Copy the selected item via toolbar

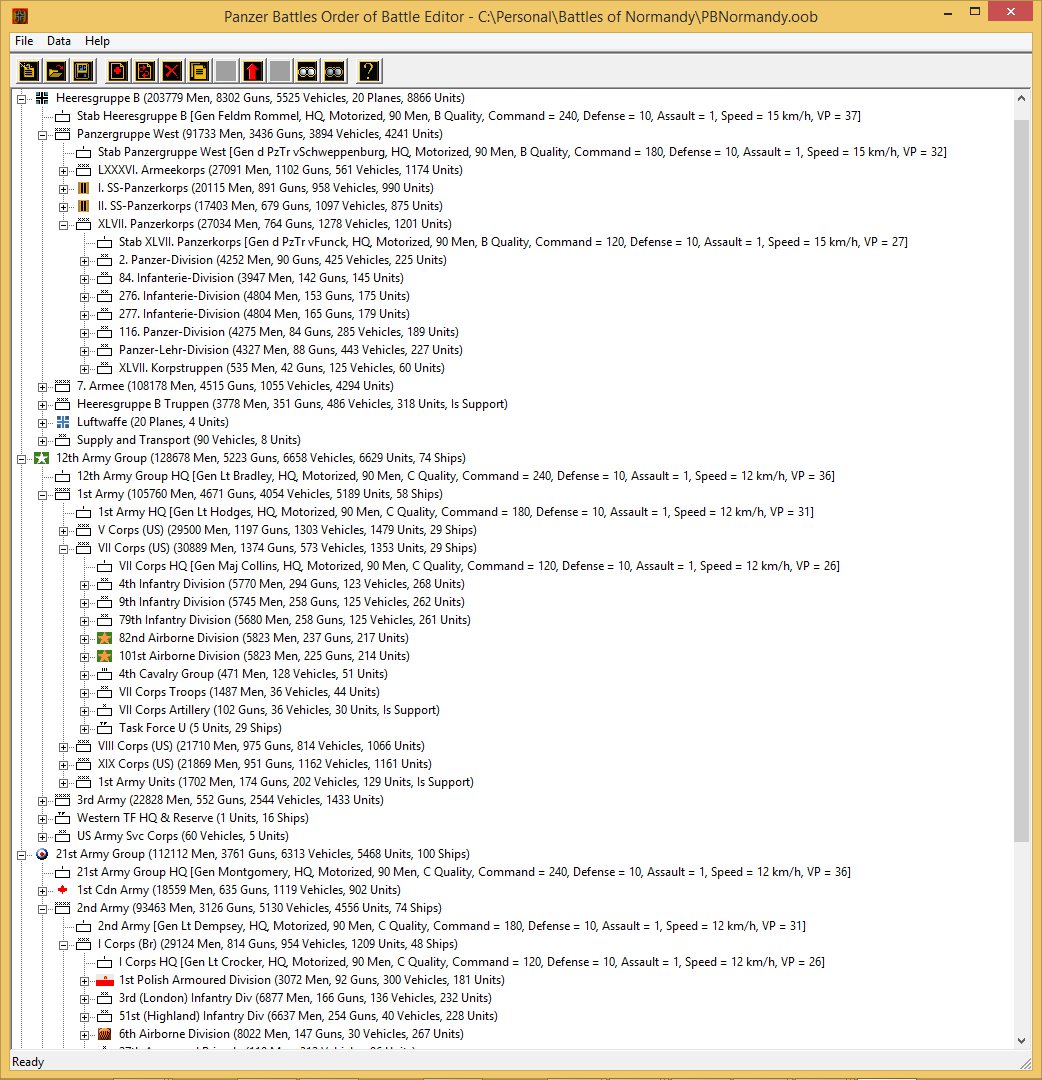tap(198, 71)
